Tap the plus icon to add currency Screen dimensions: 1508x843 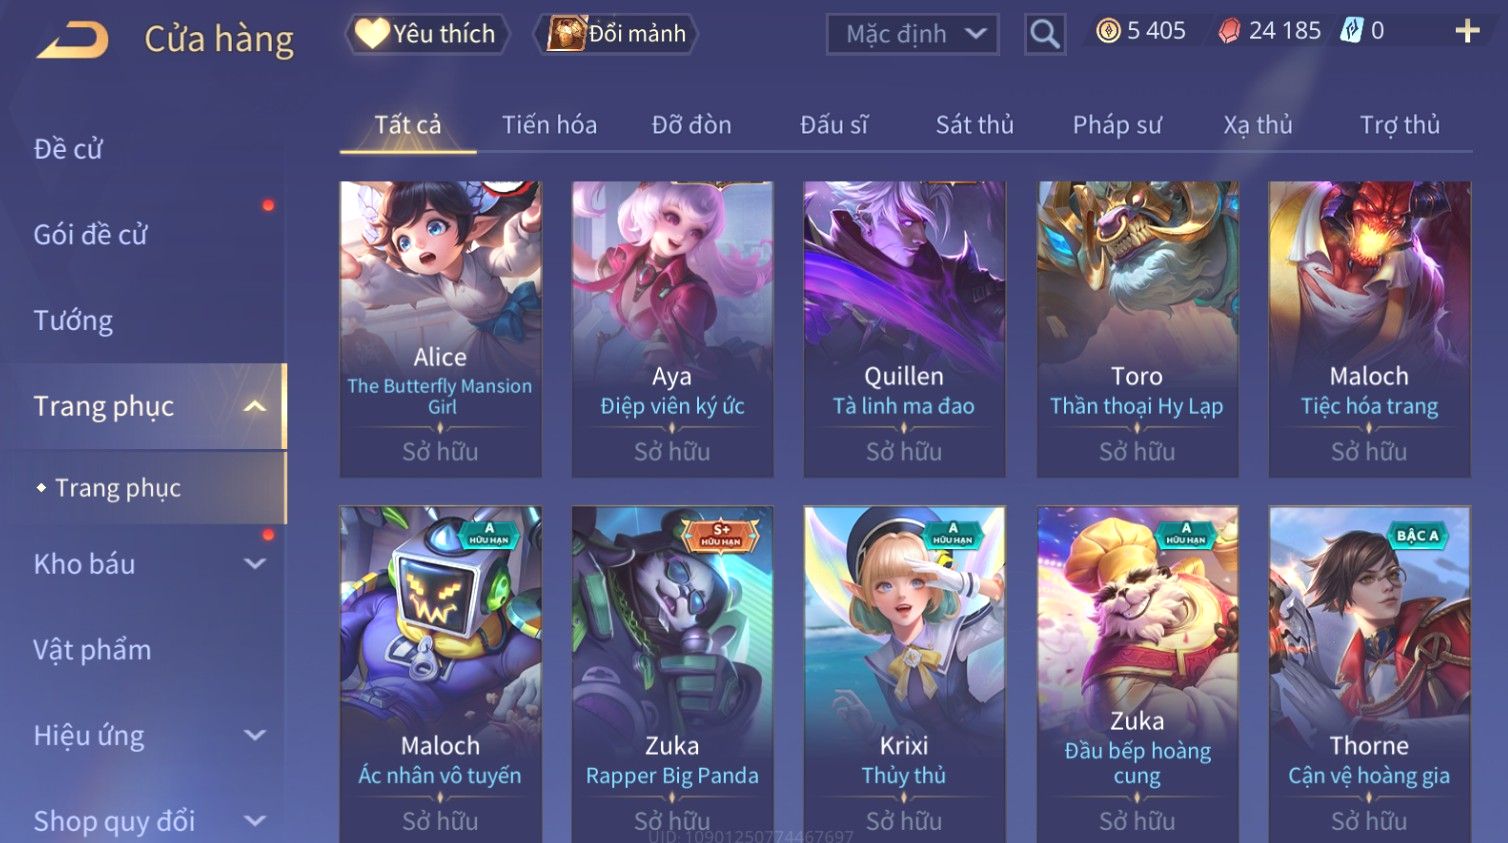pyautogui.click(x=1467, y=32)
